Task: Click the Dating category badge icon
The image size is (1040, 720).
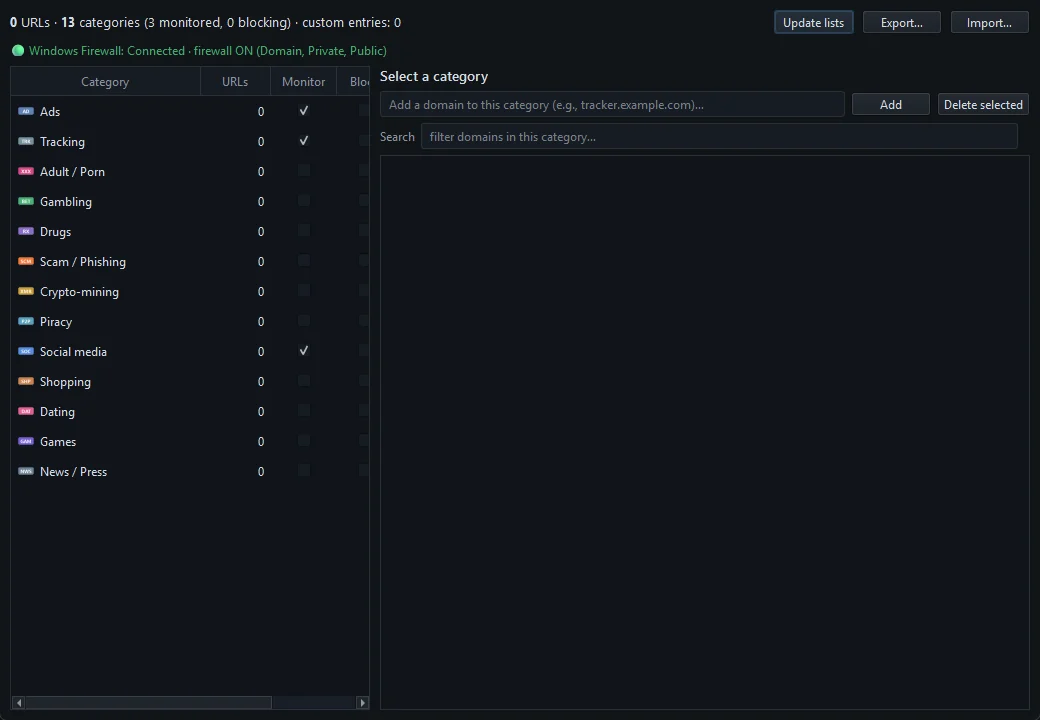Action: pyautogui.click(x=26, y=411)
